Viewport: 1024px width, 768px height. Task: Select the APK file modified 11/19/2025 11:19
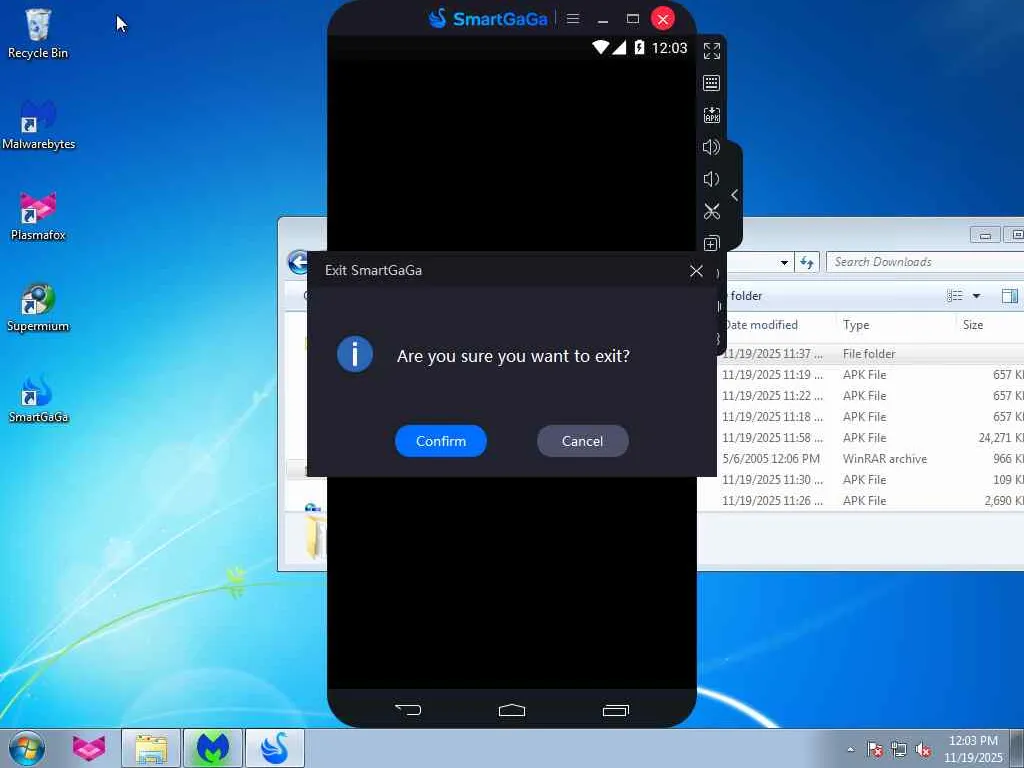(871, 374)
